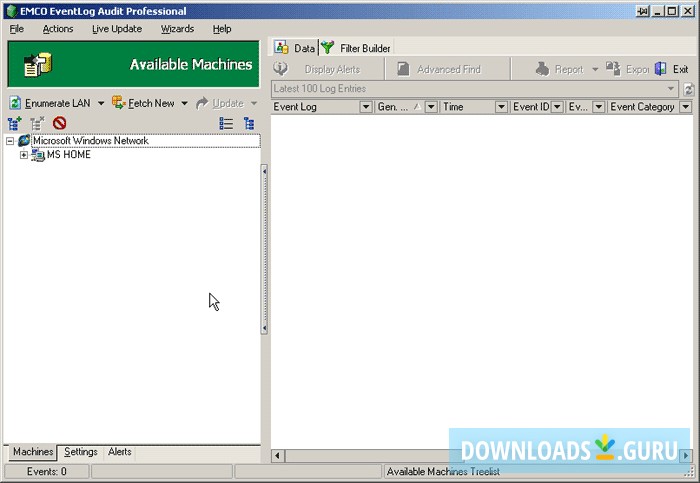
Task: Switch to the Settings tab
Action: [80, 452]
